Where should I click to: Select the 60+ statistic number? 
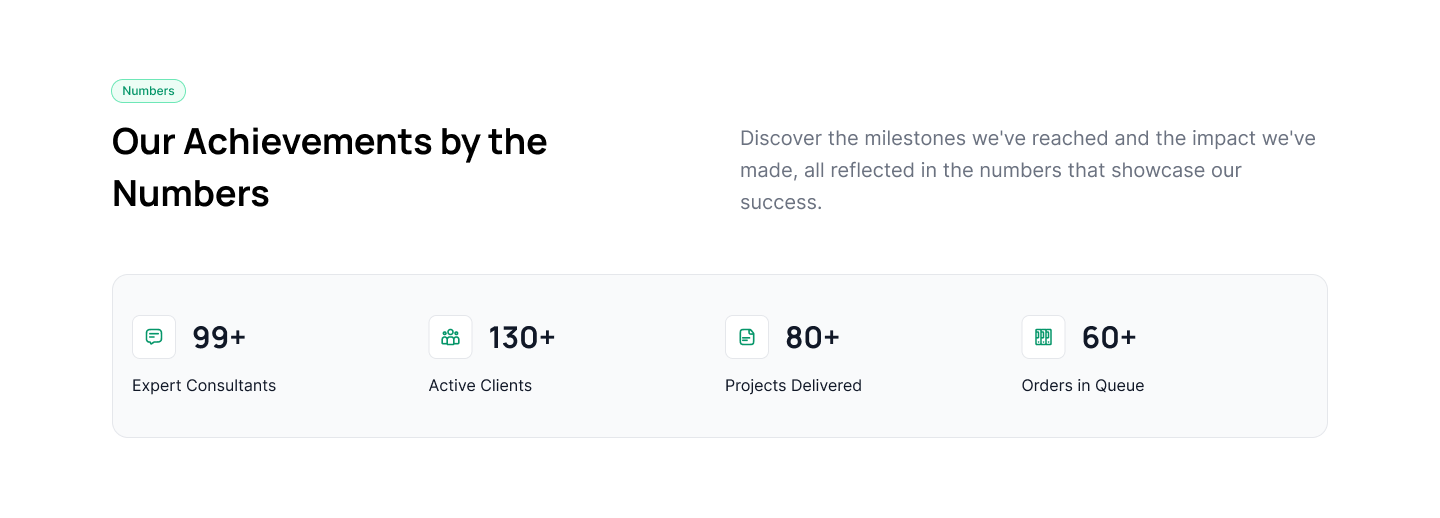1109,338
